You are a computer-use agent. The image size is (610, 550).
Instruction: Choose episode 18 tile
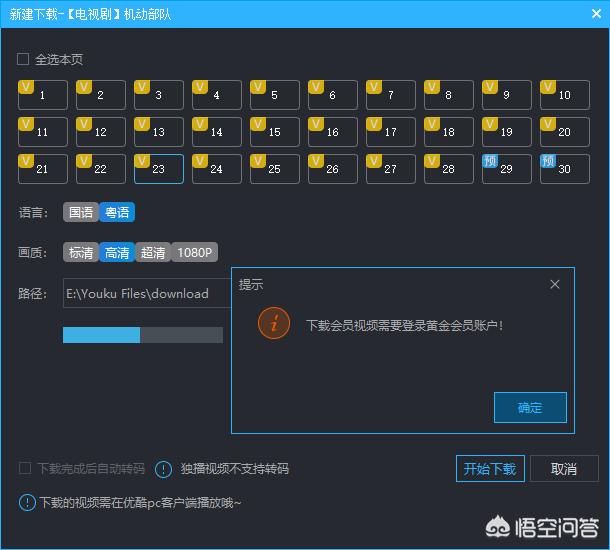(x=449, y=132)
